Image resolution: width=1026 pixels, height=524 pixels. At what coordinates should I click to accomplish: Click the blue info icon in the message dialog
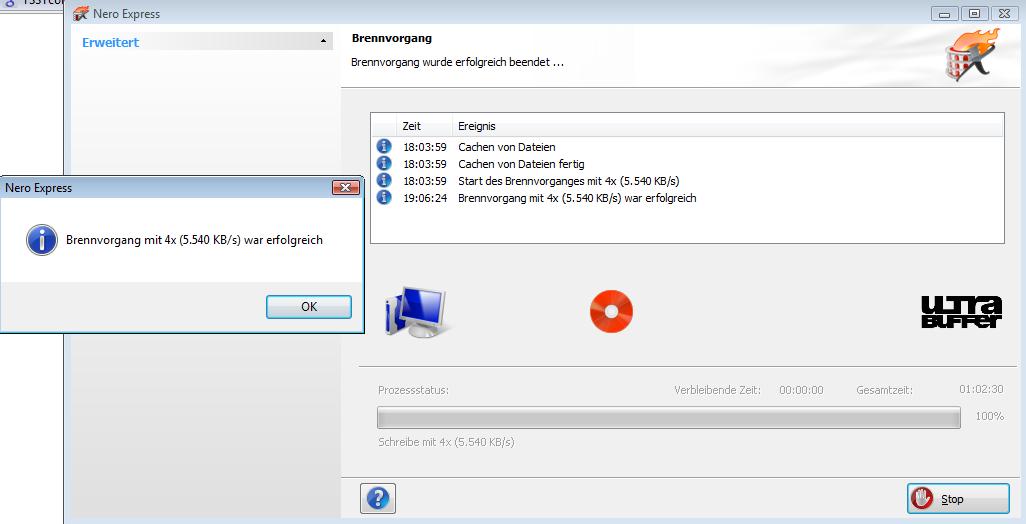tap(41, 240)
